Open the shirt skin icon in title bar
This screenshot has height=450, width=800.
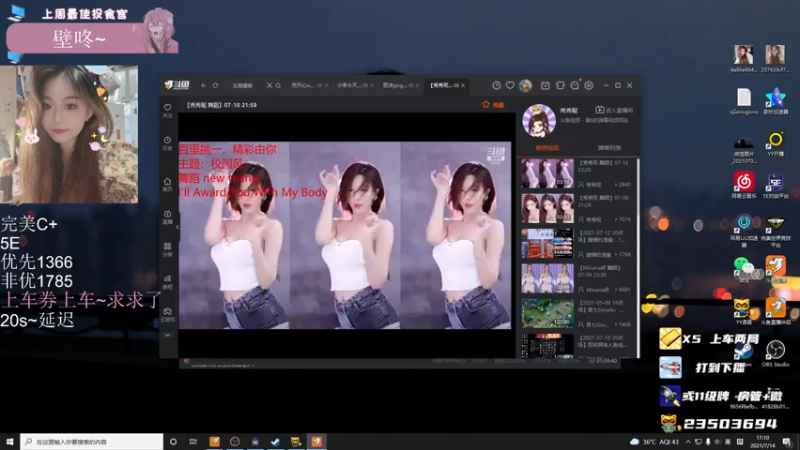(x=560, y=85)
